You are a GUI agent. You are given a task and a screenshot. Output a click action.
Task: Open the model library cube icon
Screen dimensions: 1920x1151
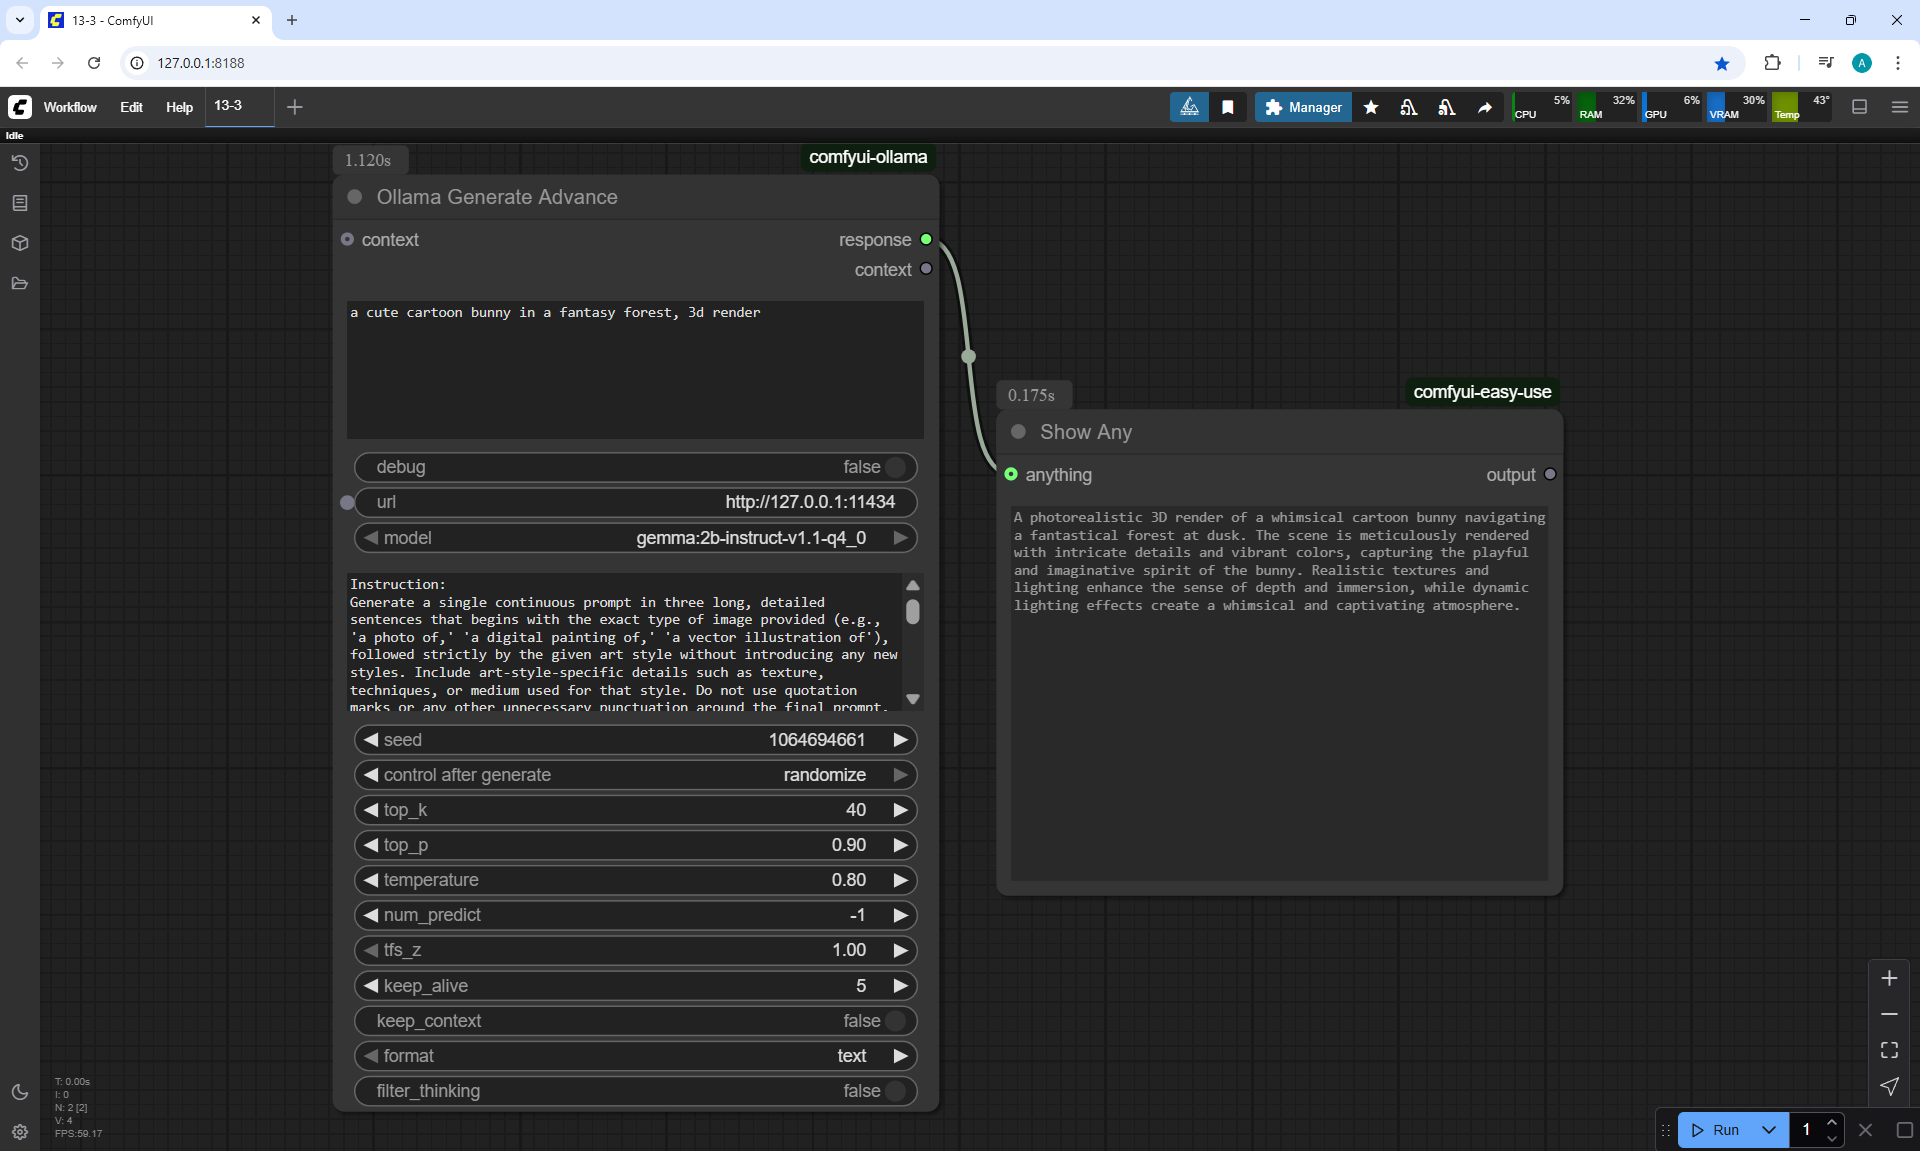point(20,243)
